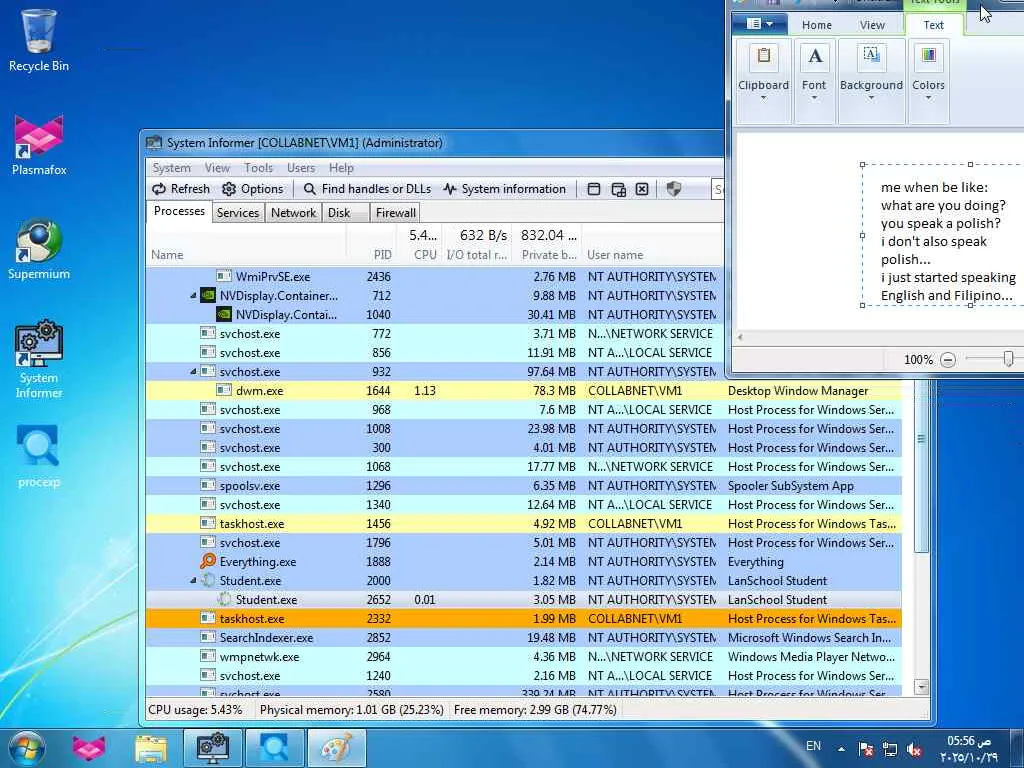Switch to Paint's View ribbon tab

coord(872,25)
